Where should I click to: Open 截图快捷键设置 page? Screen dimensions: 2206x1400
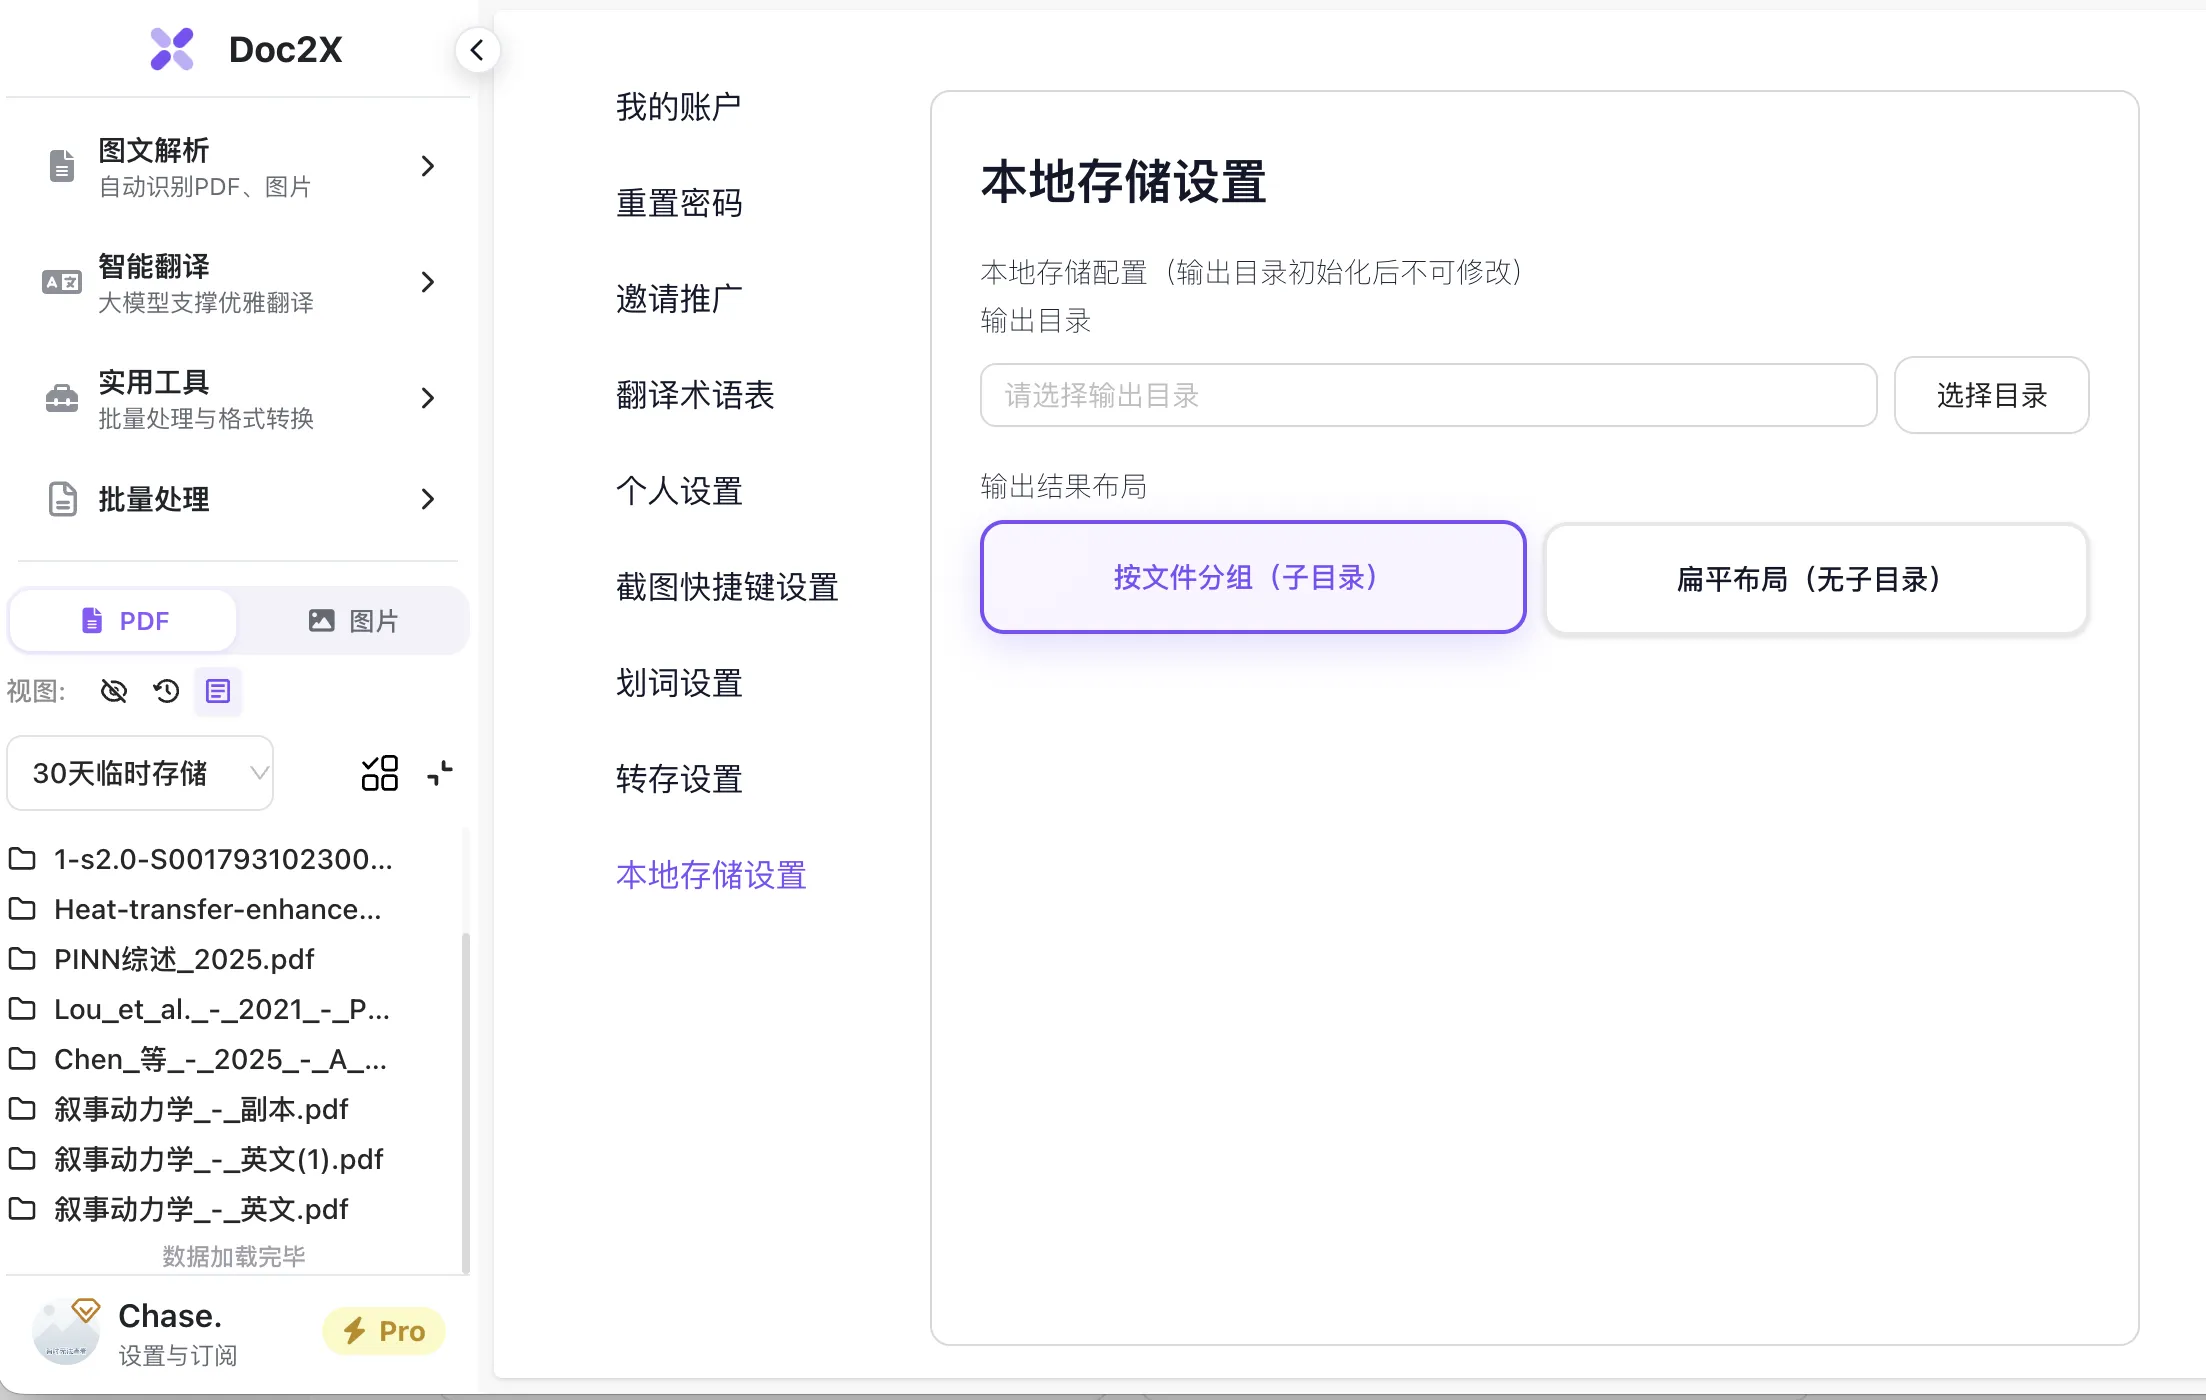pos(727,587)
